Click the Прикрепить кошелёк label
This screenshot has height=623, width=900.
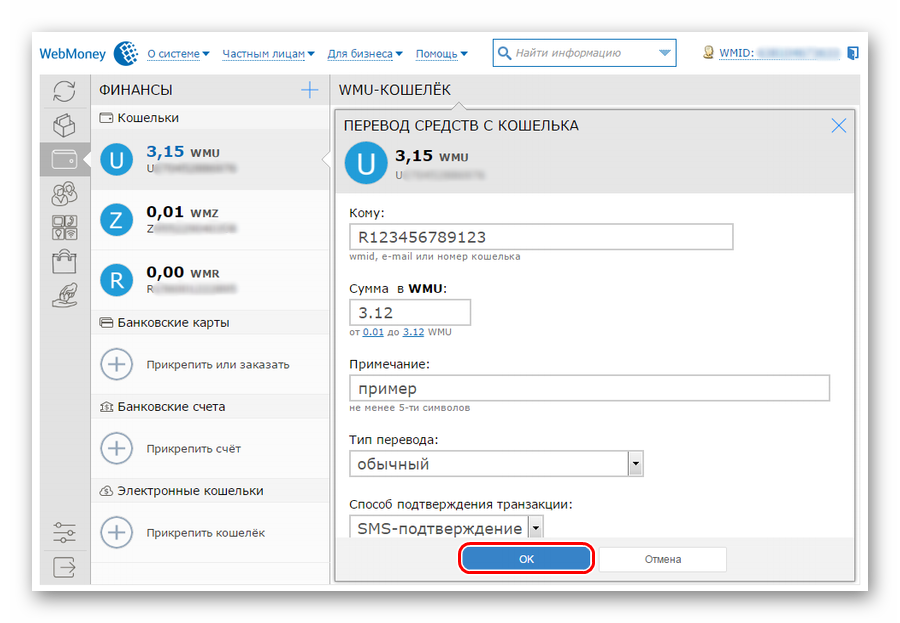[205, 533]
